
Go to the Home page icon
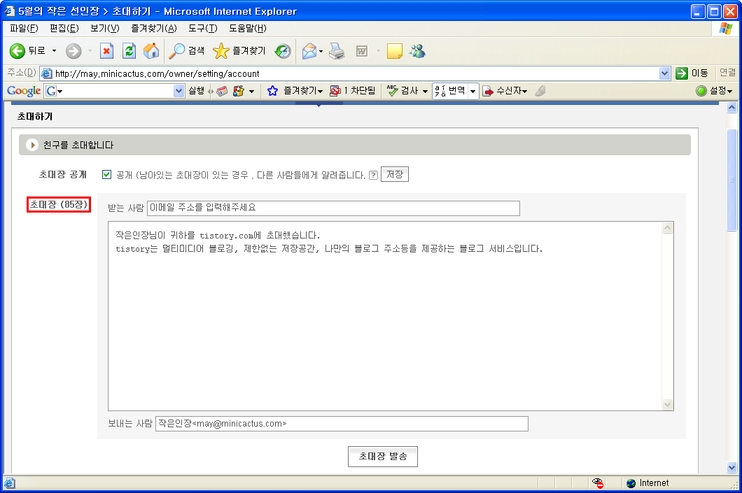pyautogui.click(x=151, y=51)
